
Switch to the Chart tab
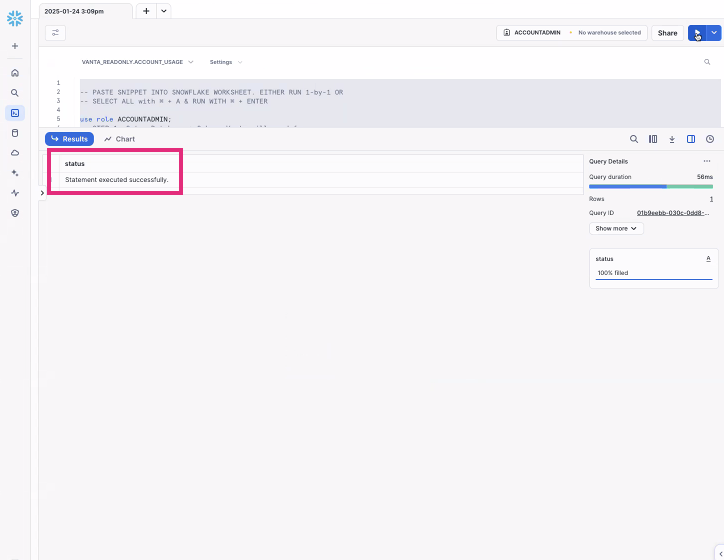120,139
